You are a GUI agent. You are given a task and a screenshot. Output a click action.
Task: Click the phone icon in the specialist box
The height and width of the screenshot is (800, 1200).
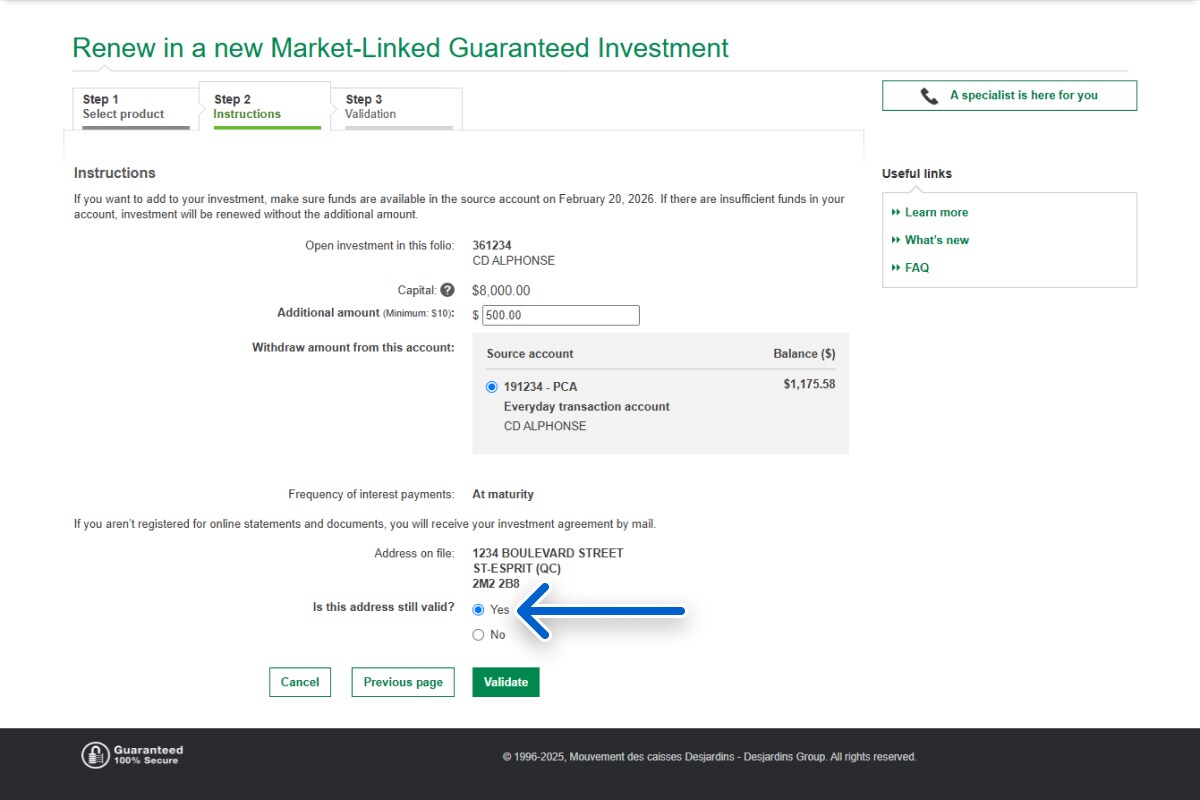tap(929, 96)
